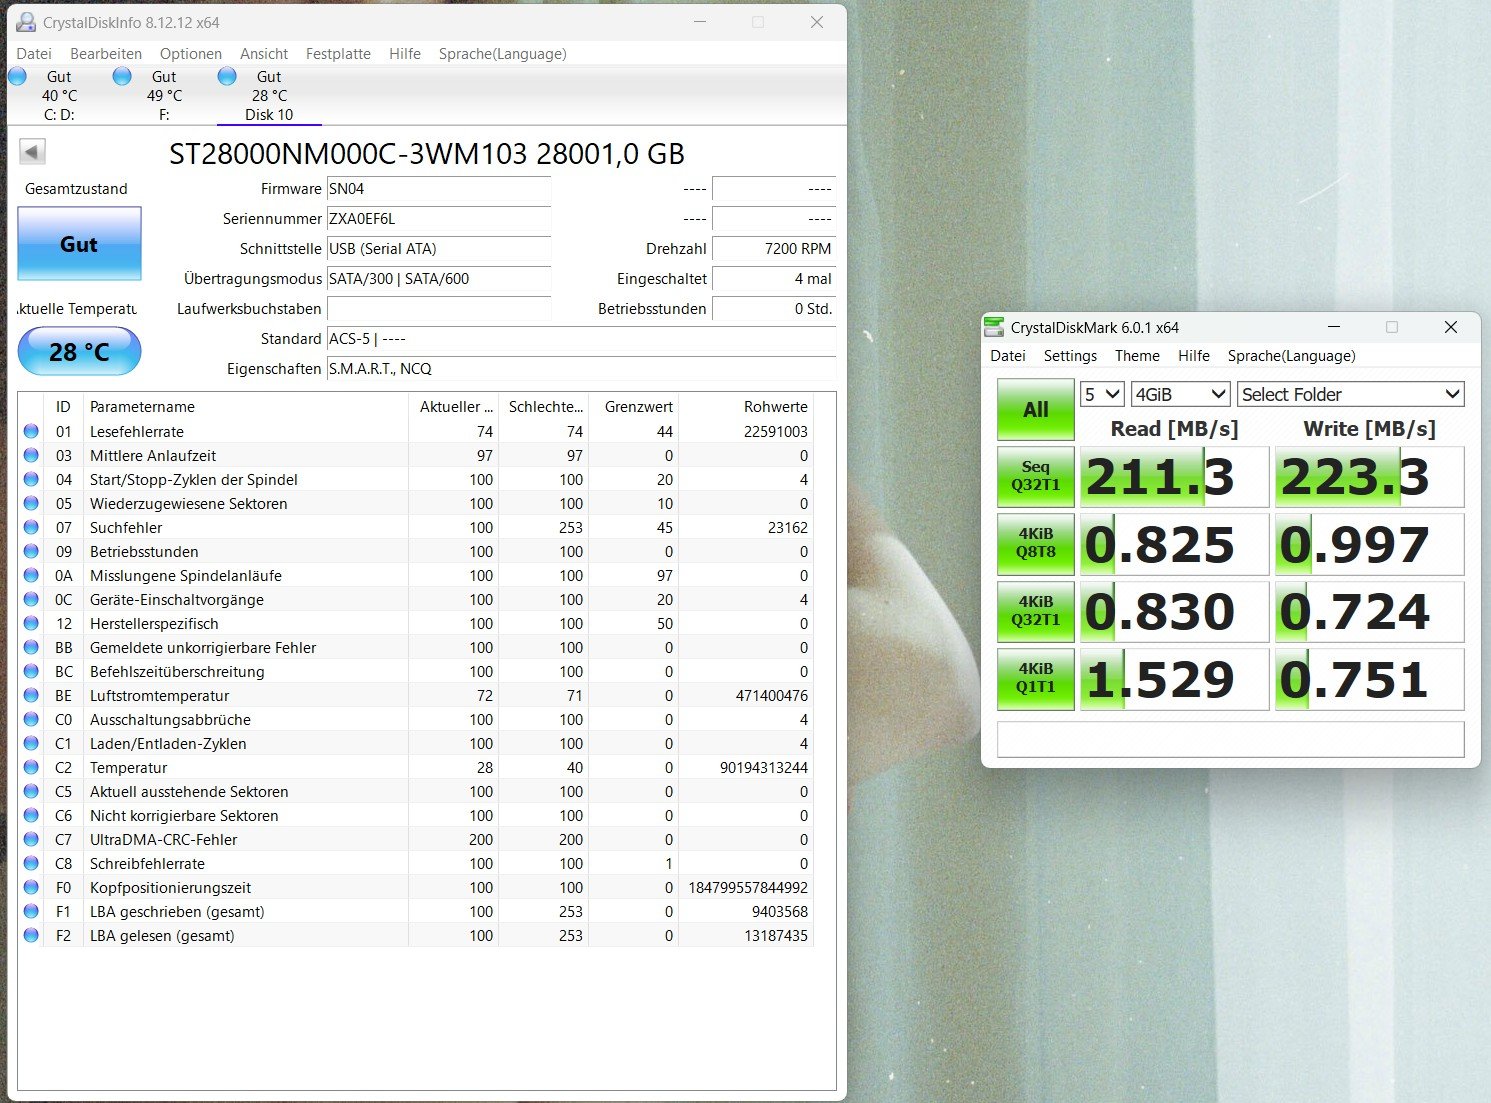Viewport: 1491px width, 1103px height.
Task: Select the Disk 10 status orb
Action: [x=227, y=76]
